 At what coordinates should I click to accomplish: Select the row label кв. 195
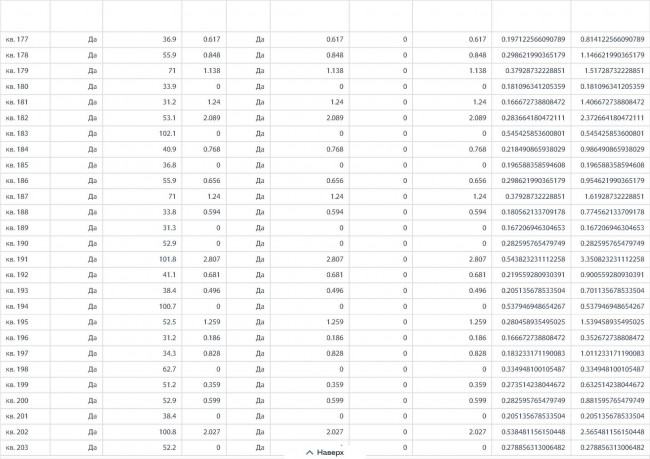(x=17, y=322)
